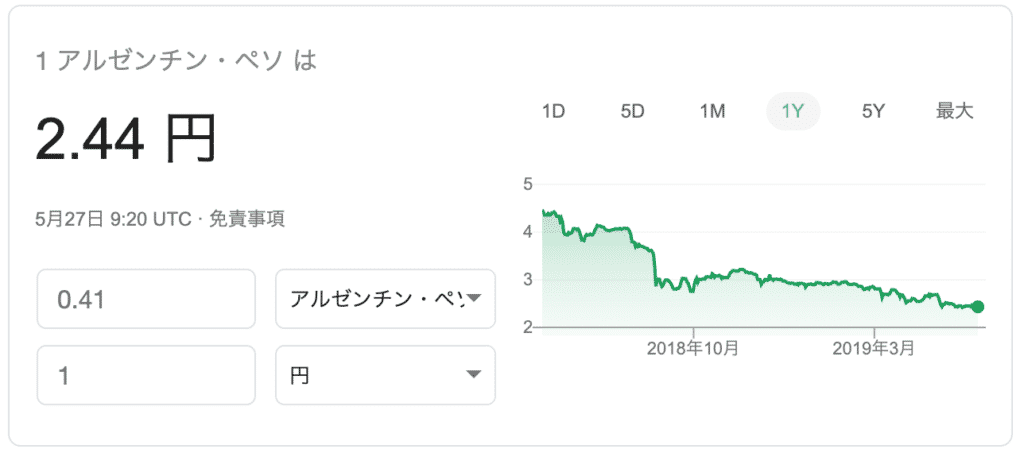Show the 最大 (max) range chart

coord(954,112)
